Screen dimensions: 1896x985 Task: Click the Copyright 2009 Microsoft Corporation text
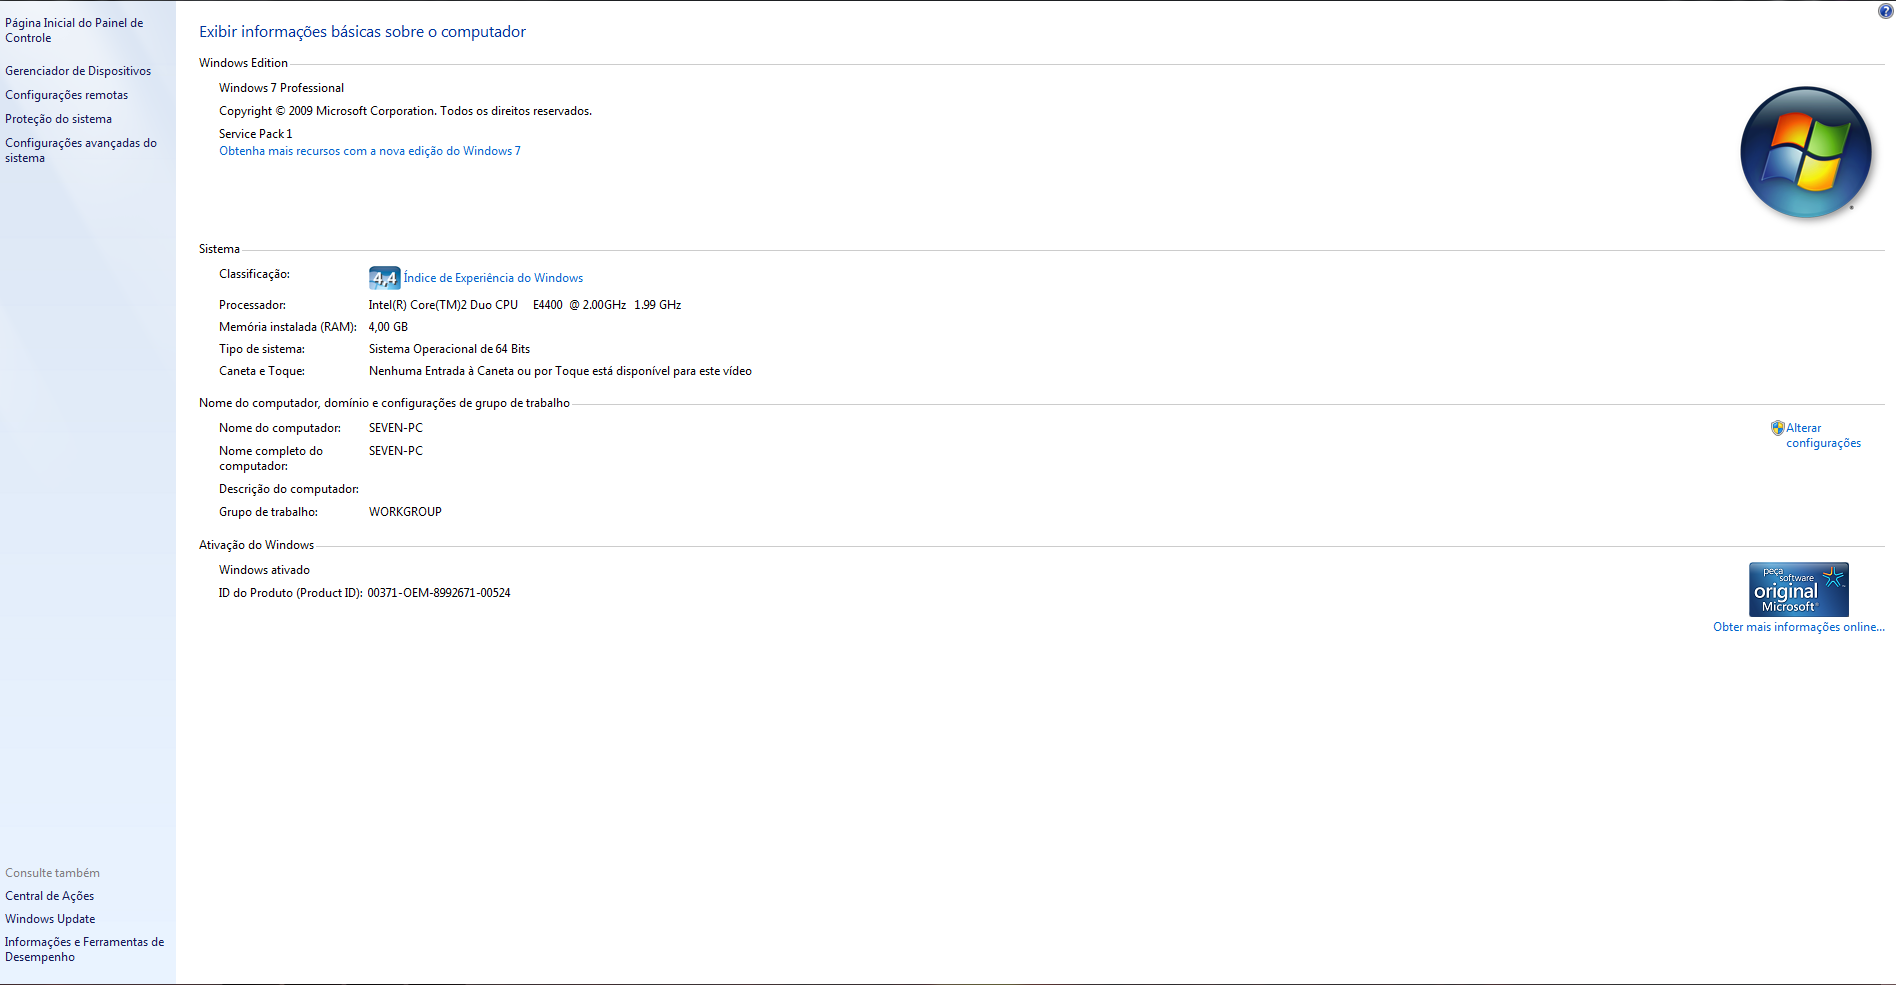pyautogui.click(x=405, y=111)
